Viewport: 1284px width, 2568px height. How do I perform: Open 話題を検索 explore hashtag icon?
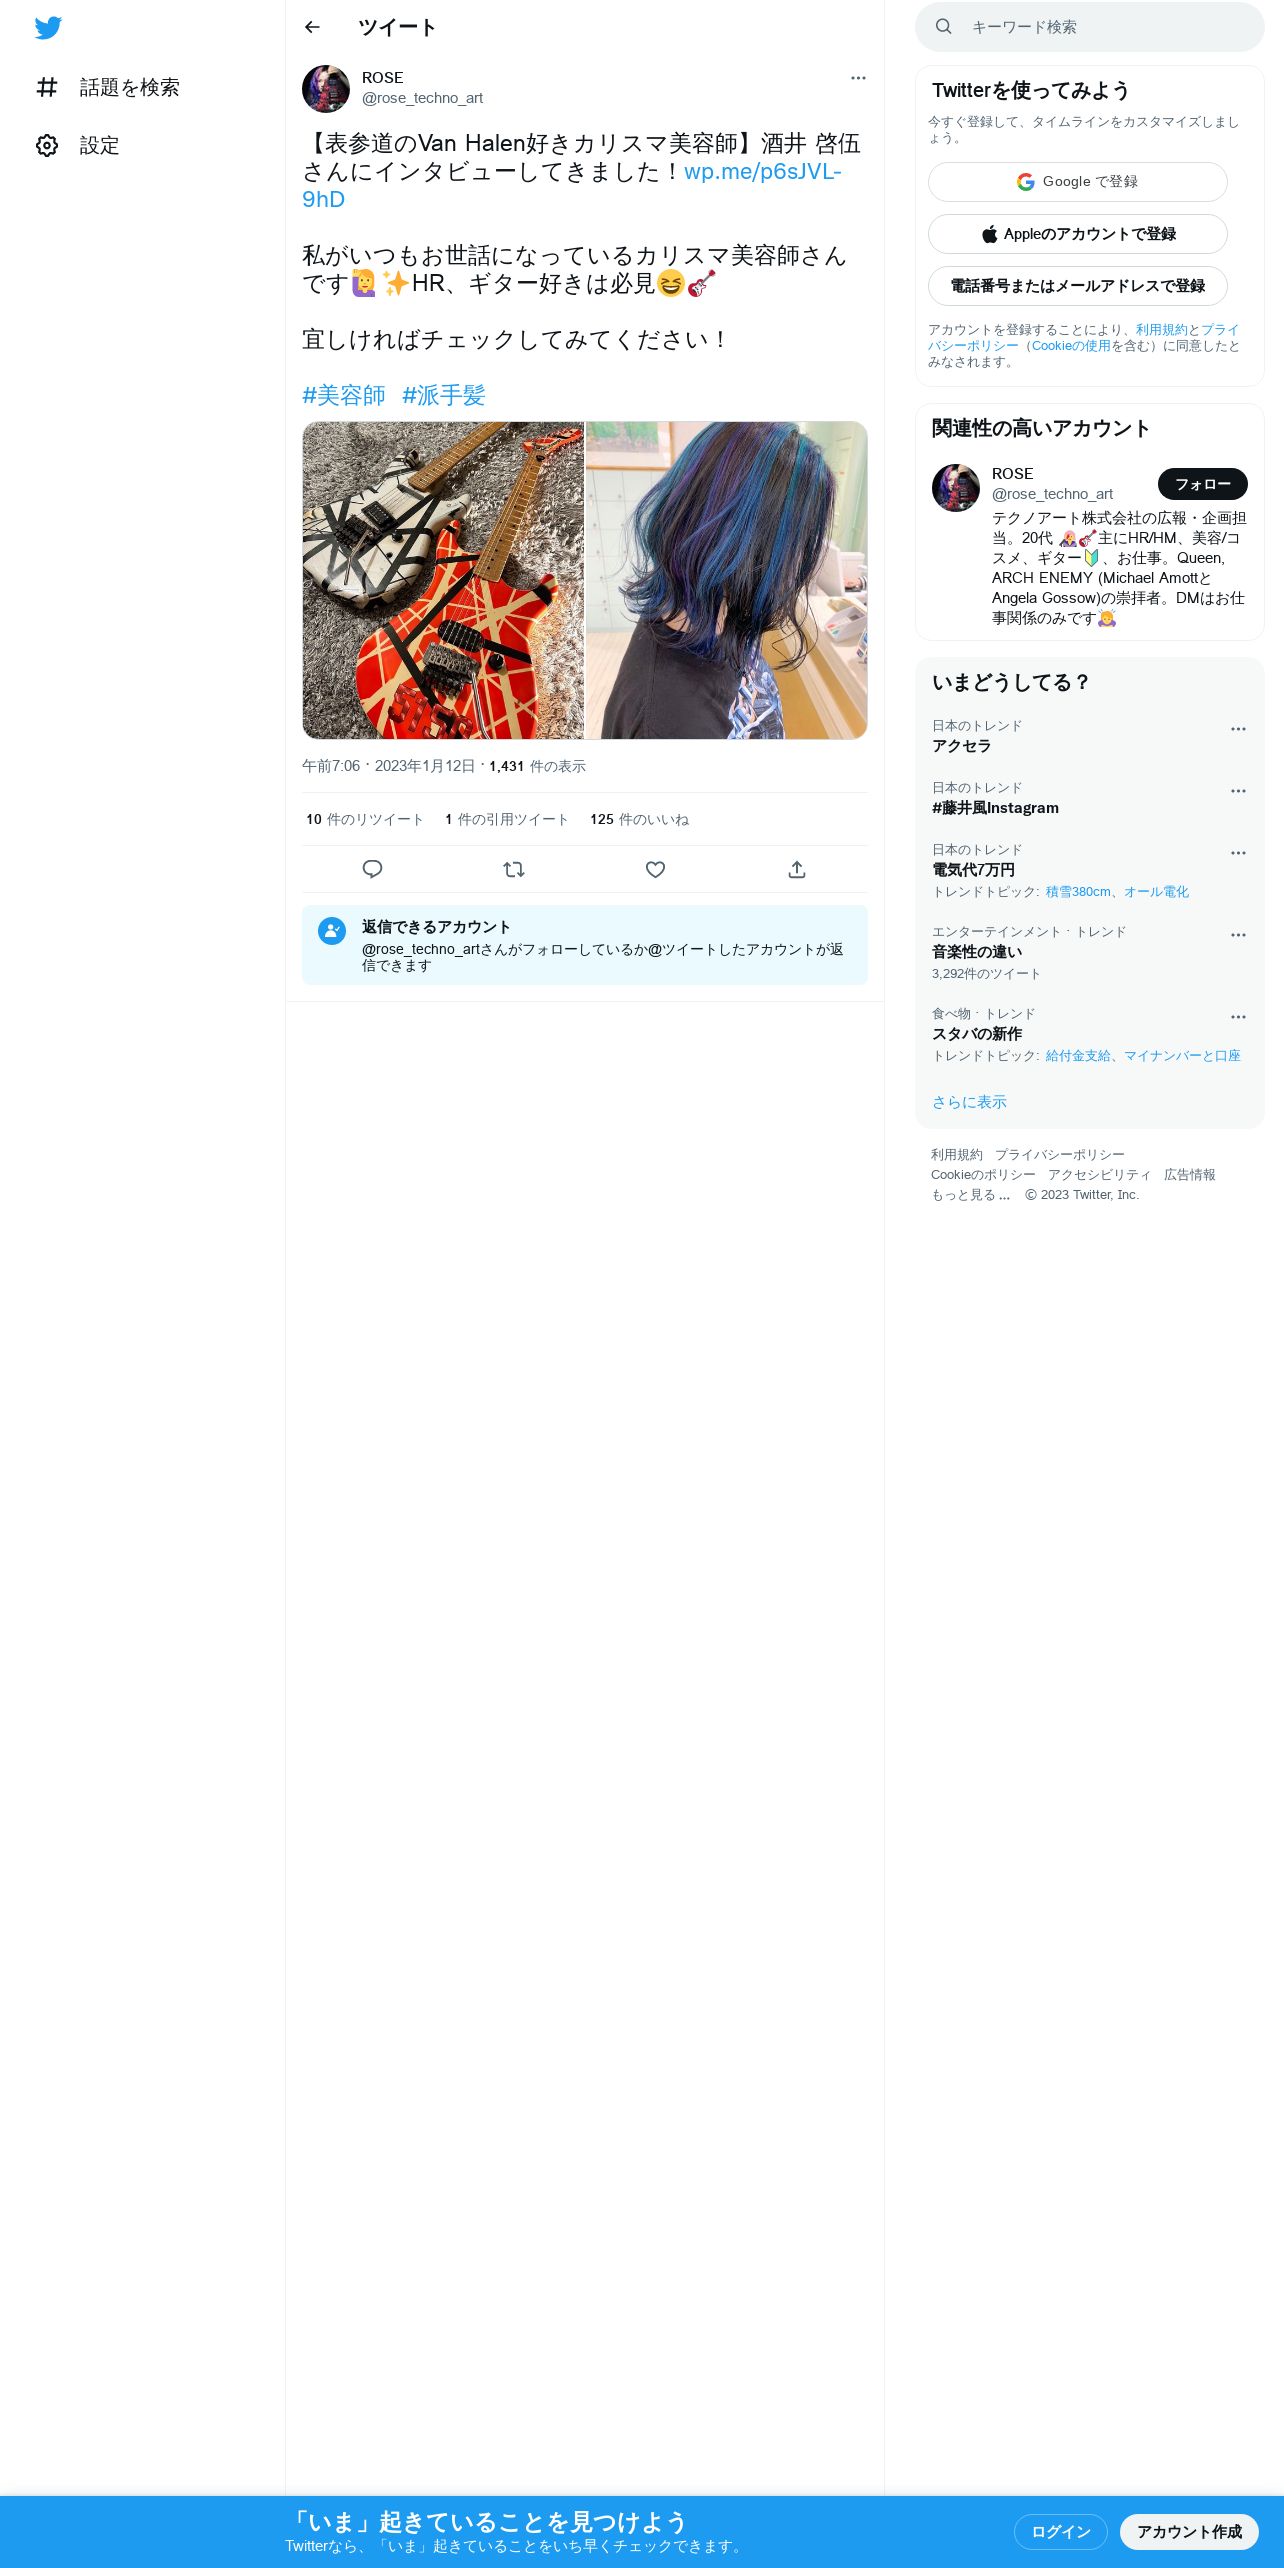tap(47, 88)
